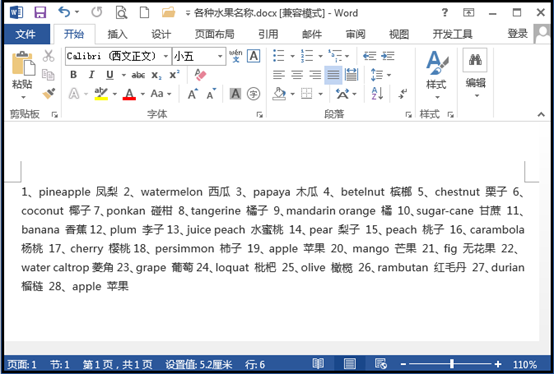Adjust the zoom slider handle

tap(452, 364)
